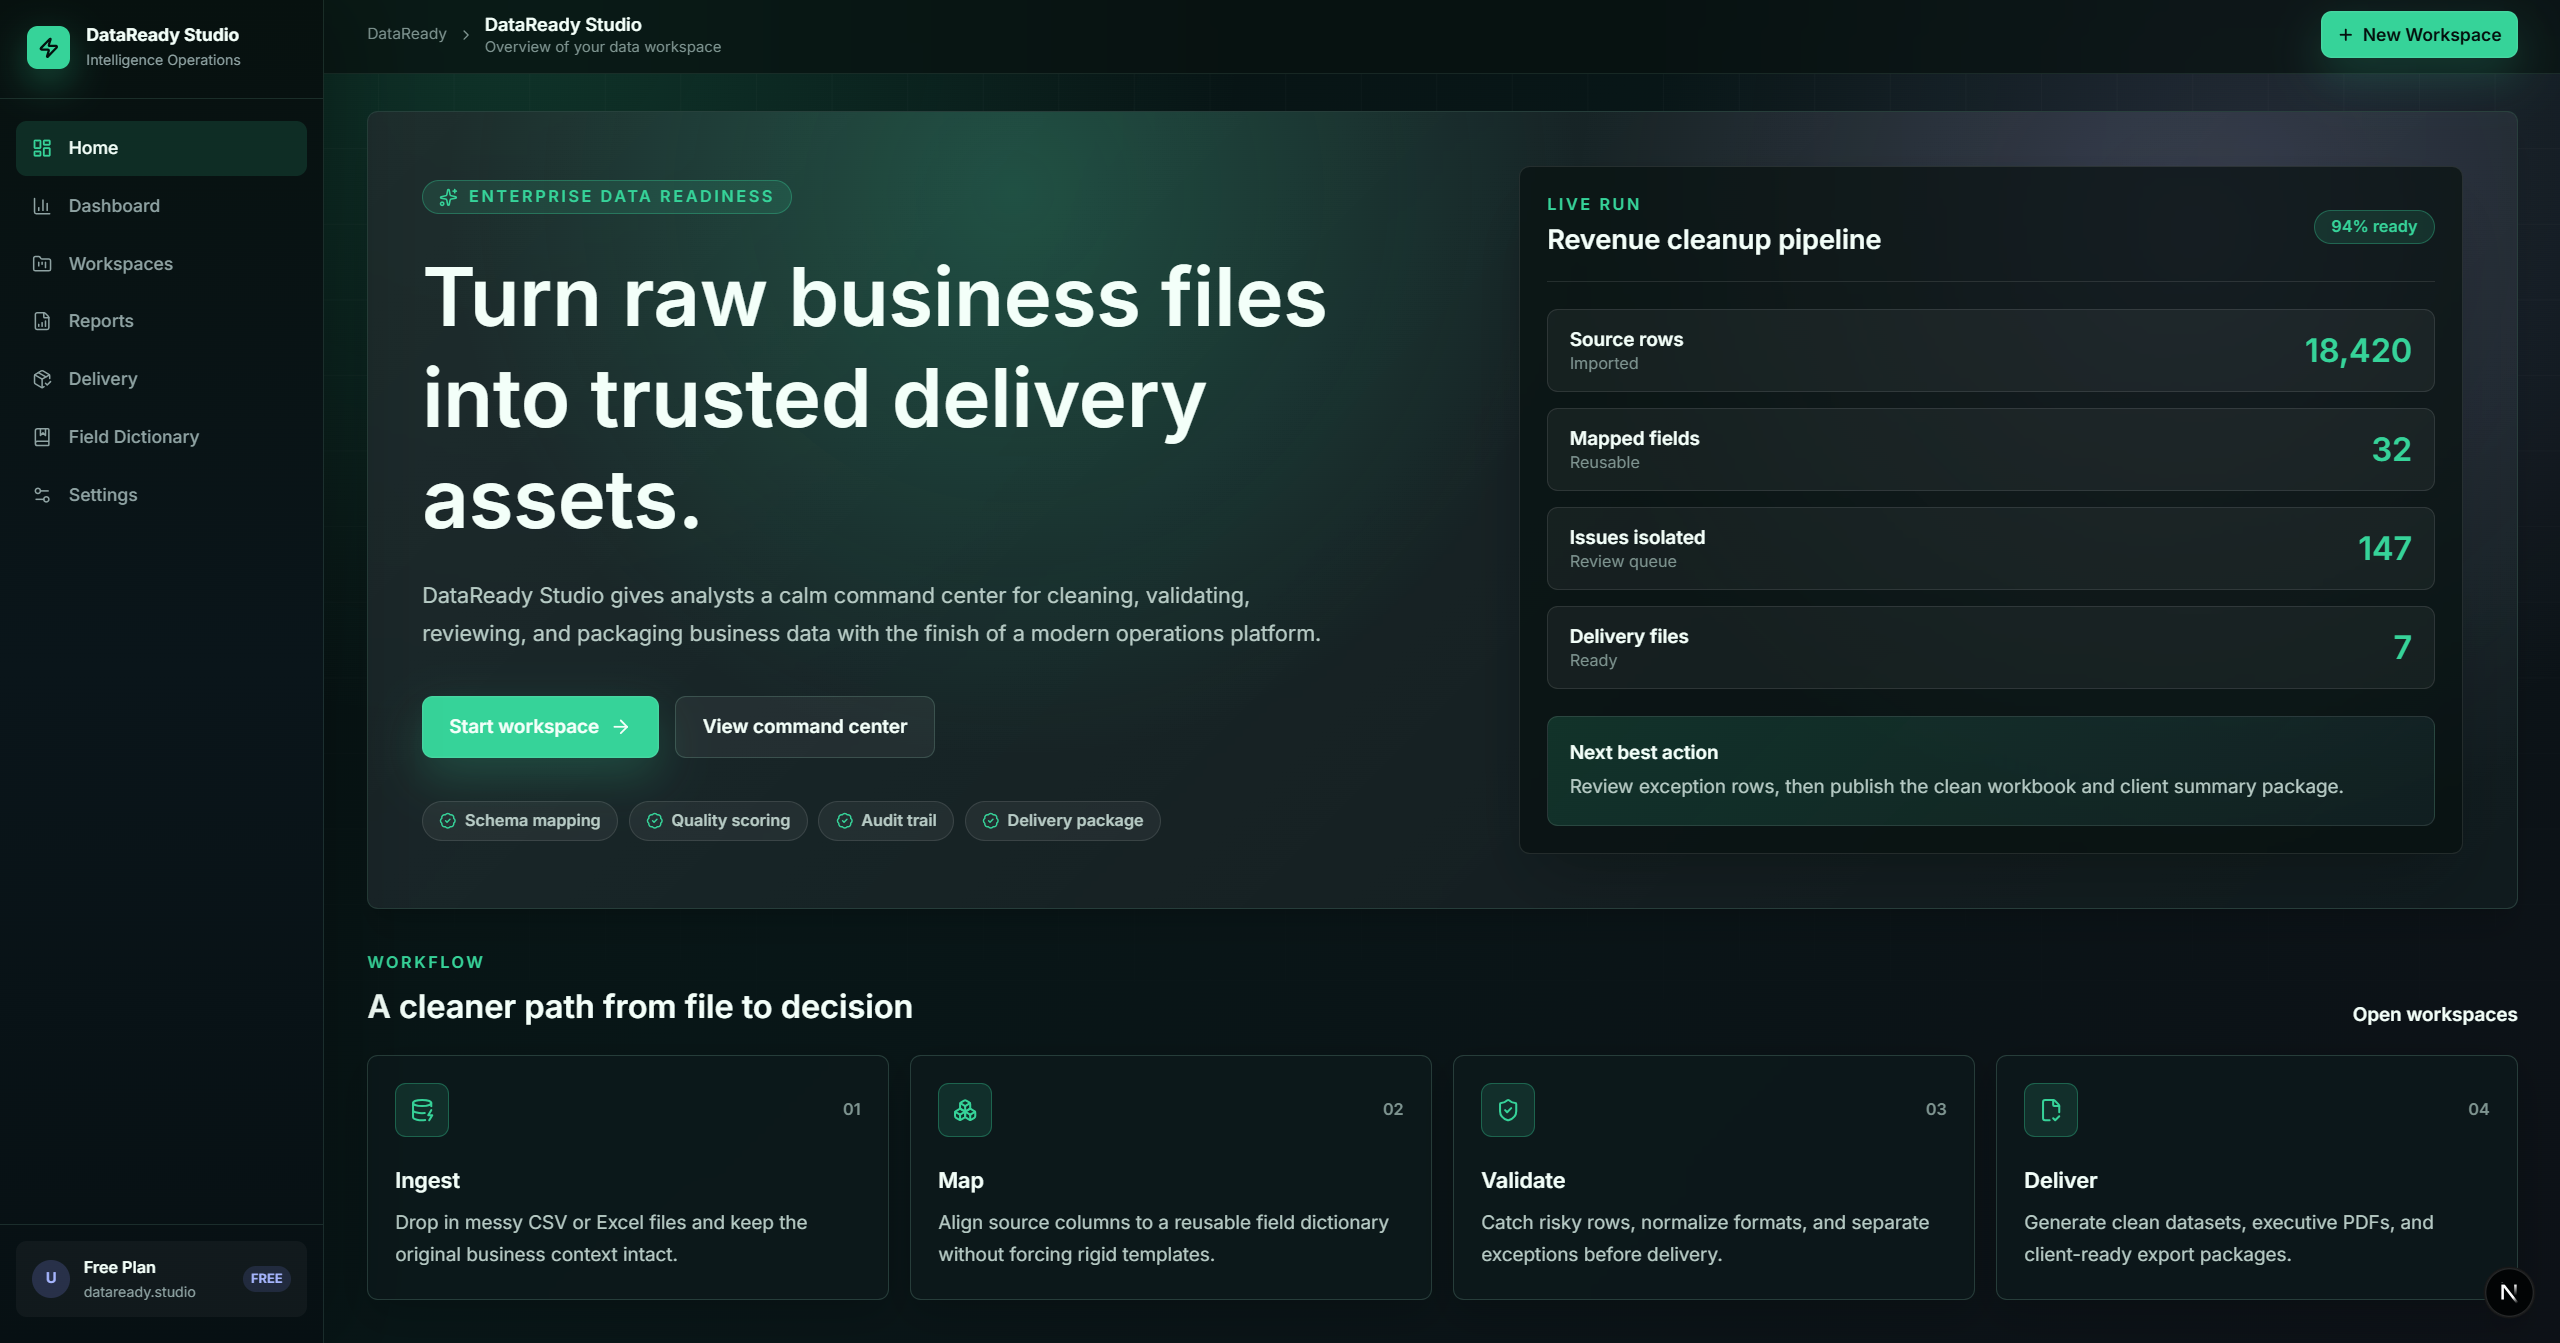Click the Map workflow card title
The width and height of the screenshot is (2560, 1343).
(x=961, y=1180)
